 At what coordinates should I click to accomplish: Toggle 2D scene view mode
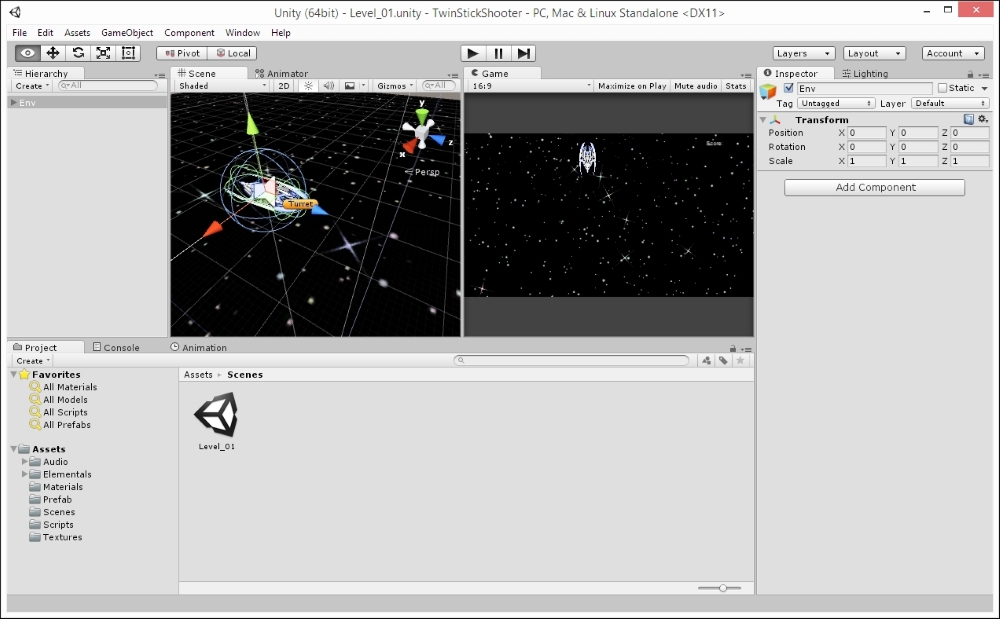(284, 86)
